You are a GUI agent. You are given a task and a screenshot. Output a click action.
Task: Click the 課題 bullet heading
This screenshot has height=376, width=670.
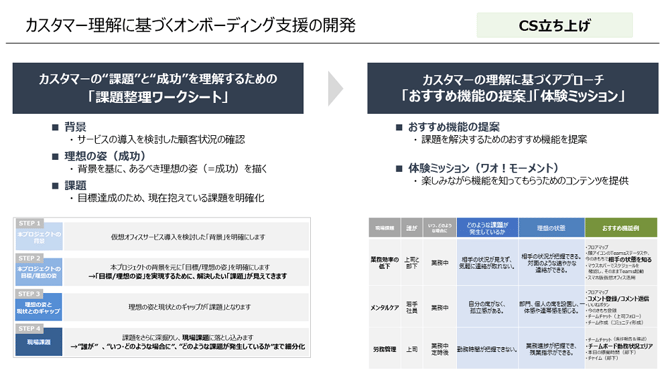(76, 185)
